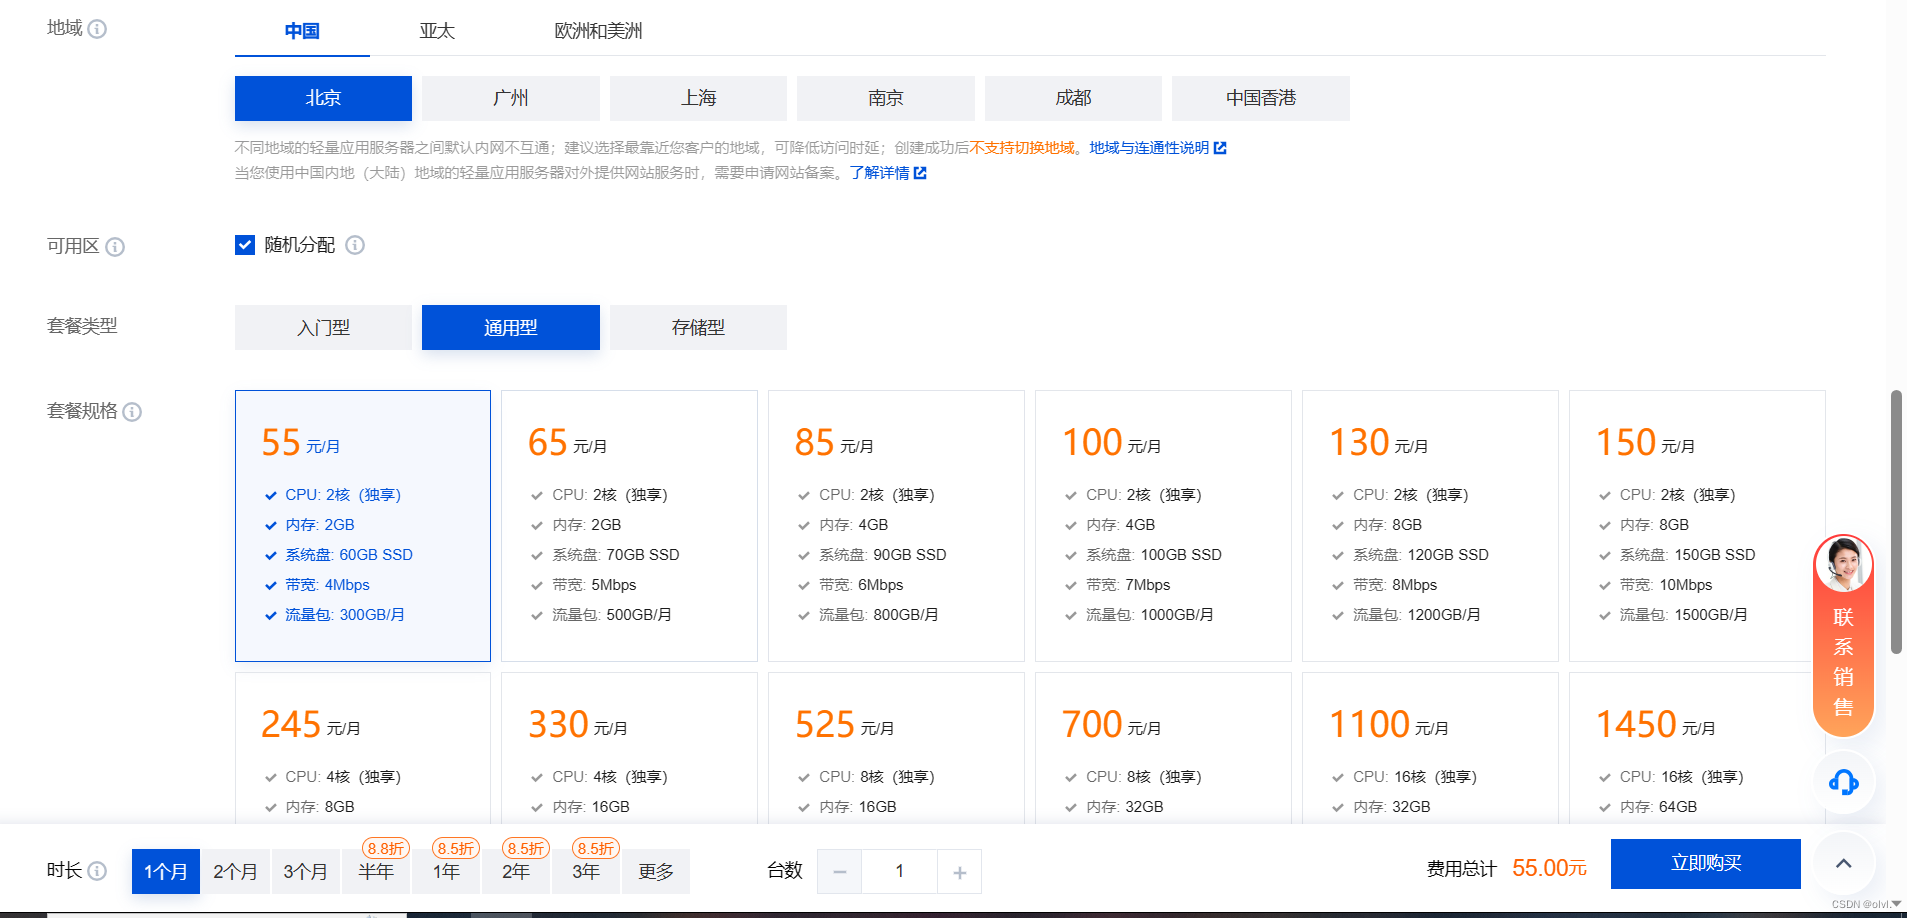Select the 55 元/月 plan card
Screen dimensions: 1907x918
(x=363, y=526)
